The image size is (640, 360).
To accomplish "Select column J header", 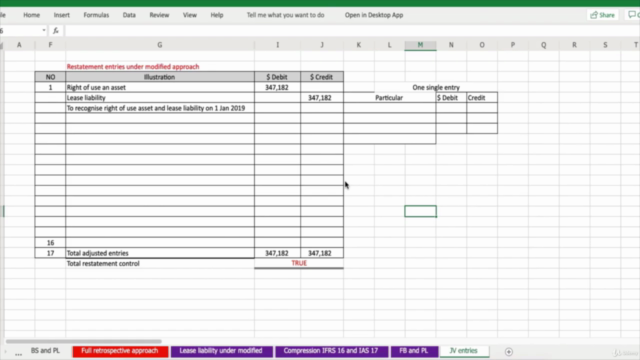I will pyautogui.click(x=322, y=45).
